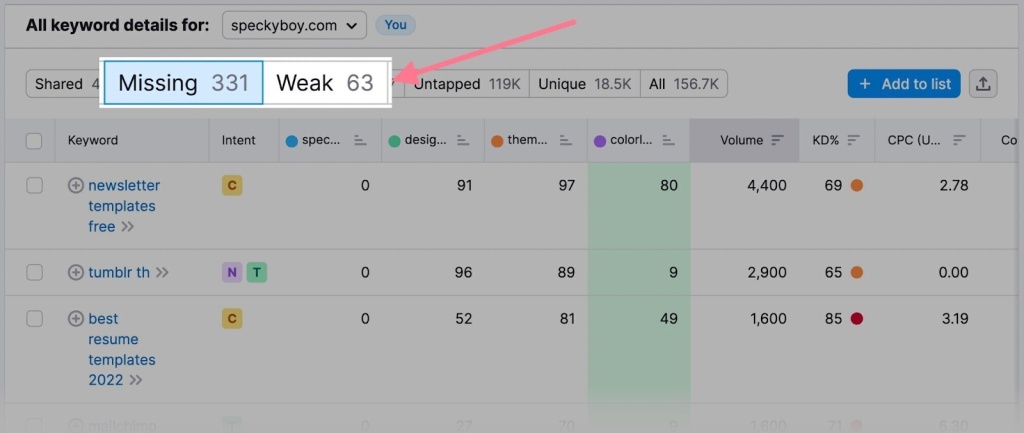
Task: Expand newsletter templates free double-chevron
Action: pyautogui.click(x=128, y=227)
